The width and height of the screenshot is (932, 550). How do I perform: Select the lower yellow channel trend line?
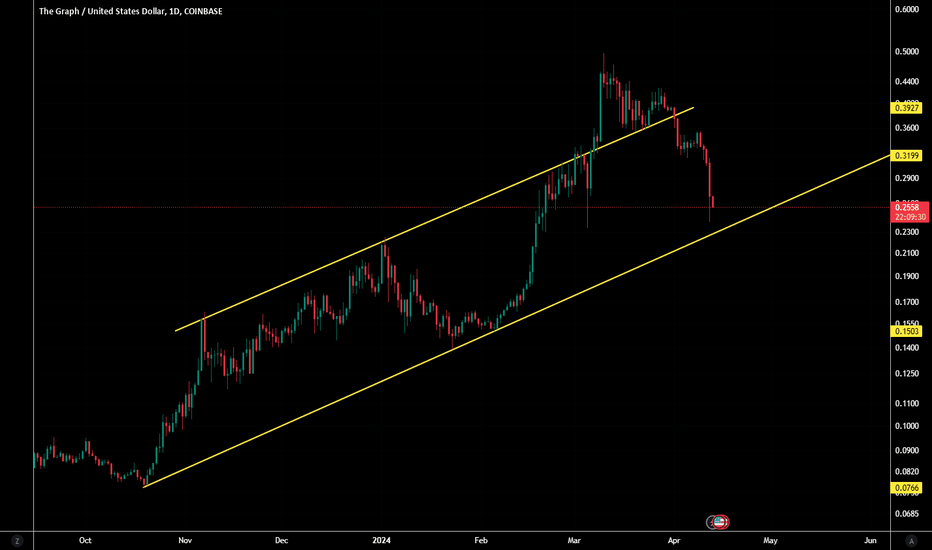click(517, 321)
